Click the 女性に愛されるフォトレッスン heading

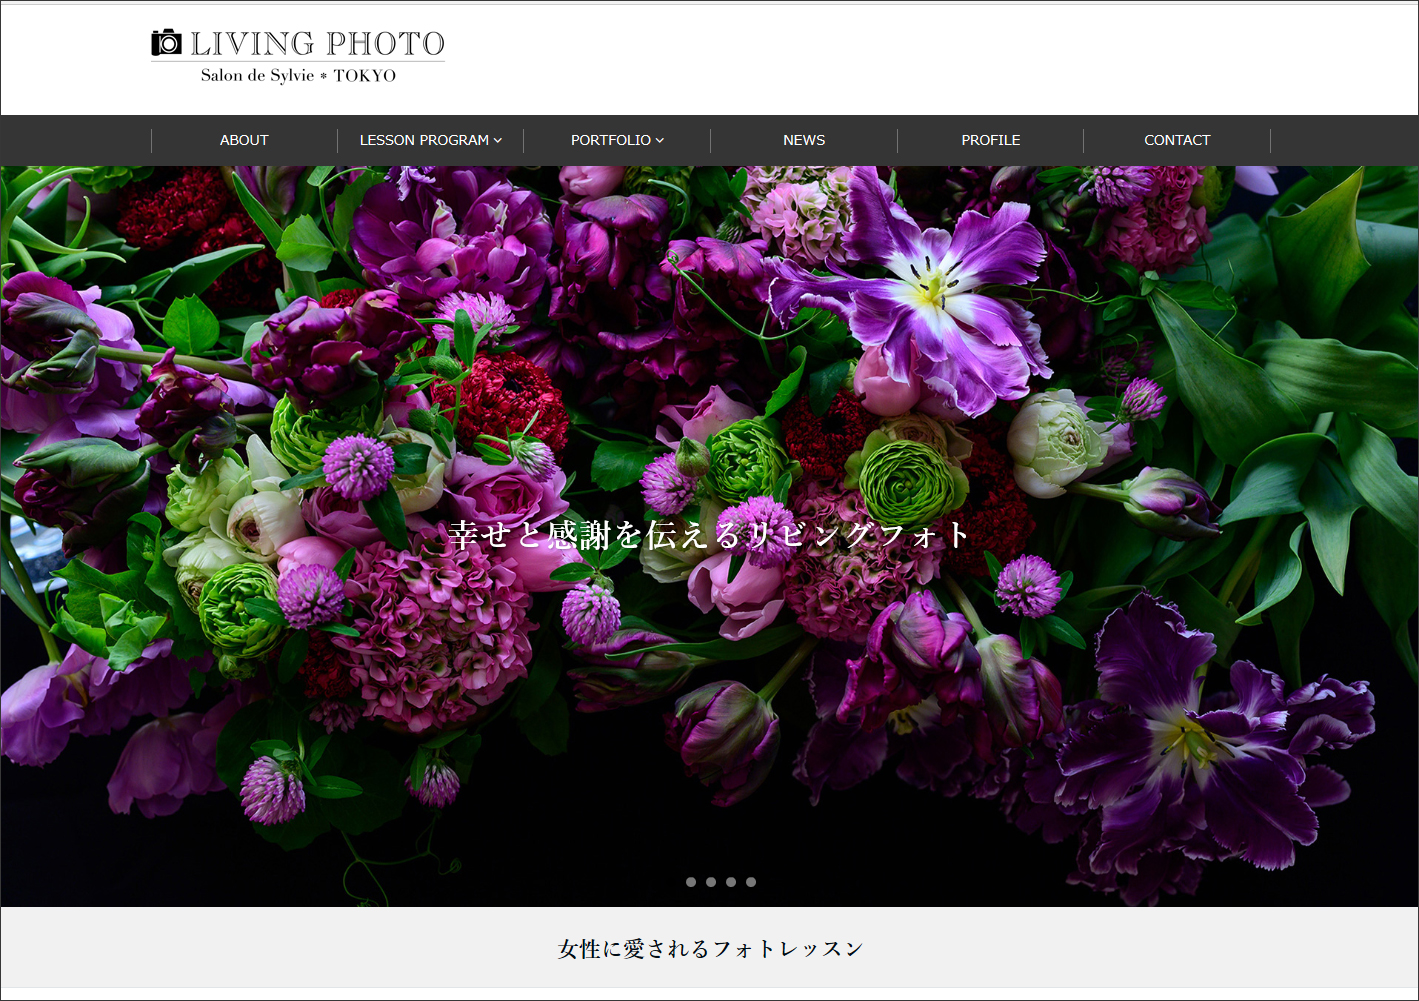point(710,949)
